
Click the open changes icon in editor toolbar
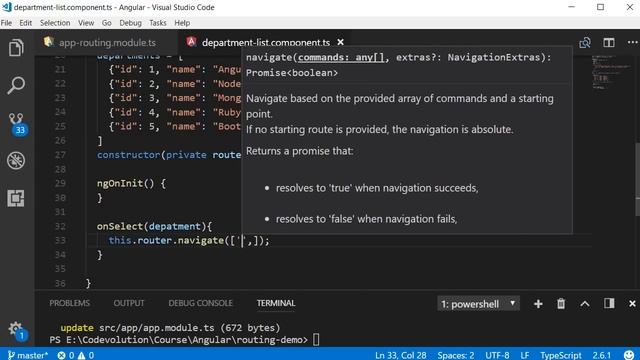584,42
